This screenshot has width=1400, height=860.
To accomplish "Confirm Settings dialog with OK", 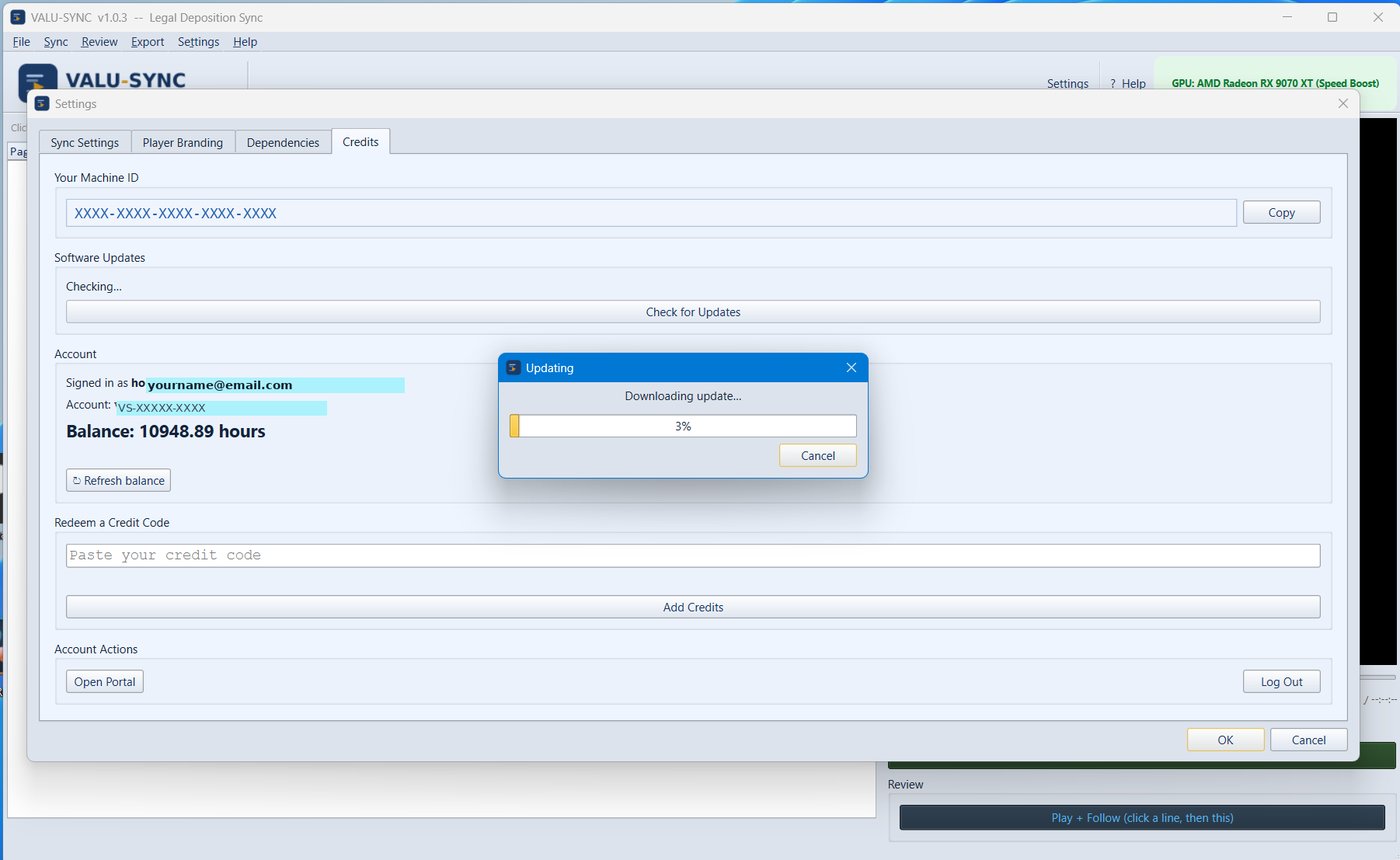I will tap(1225, 740).
